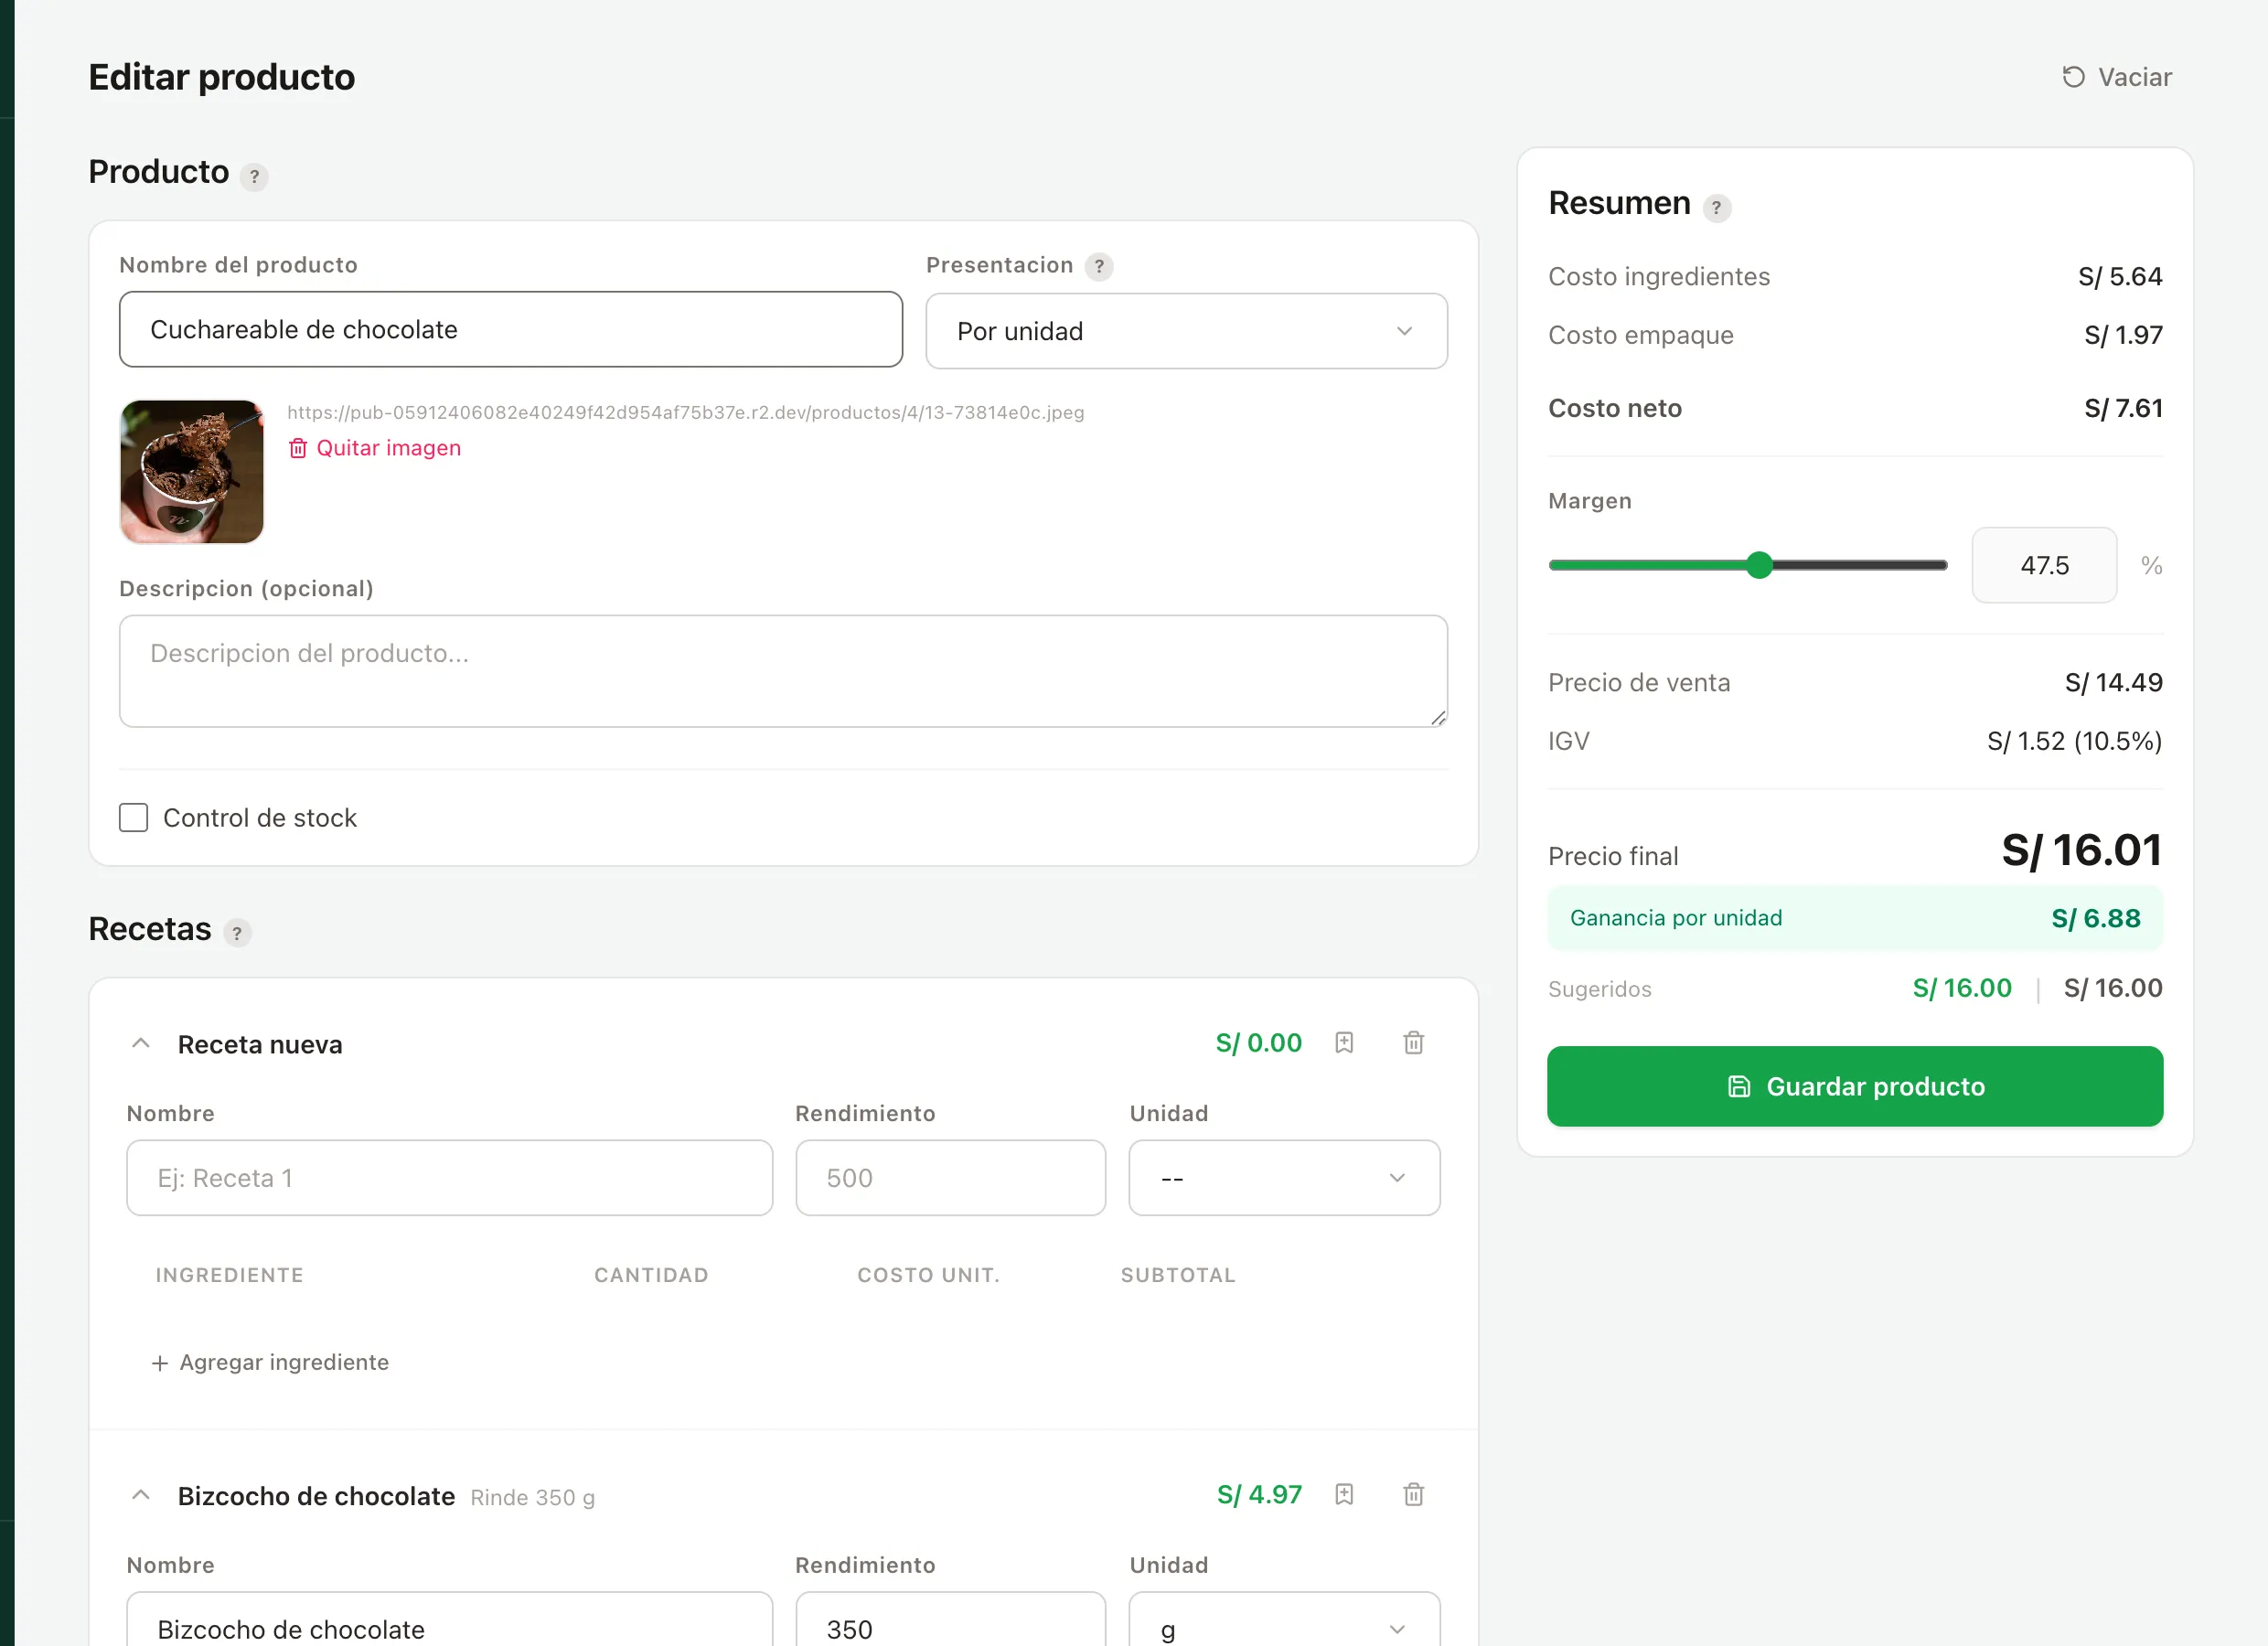Click Agregar ingrediente in Receta nueva
2268x1646 pixels.
(270, 1362)
